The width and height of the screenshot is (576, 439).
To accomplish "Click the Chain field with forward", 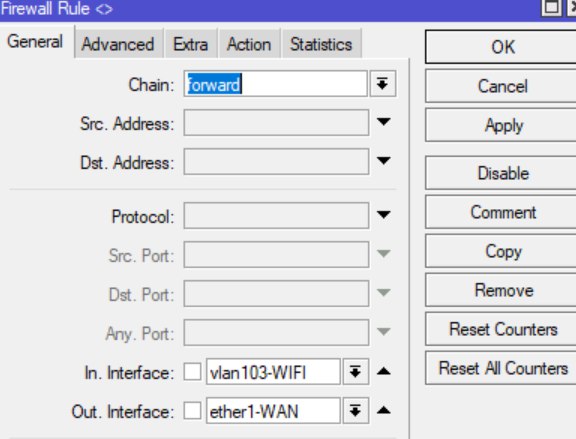I will pos(276,84).
